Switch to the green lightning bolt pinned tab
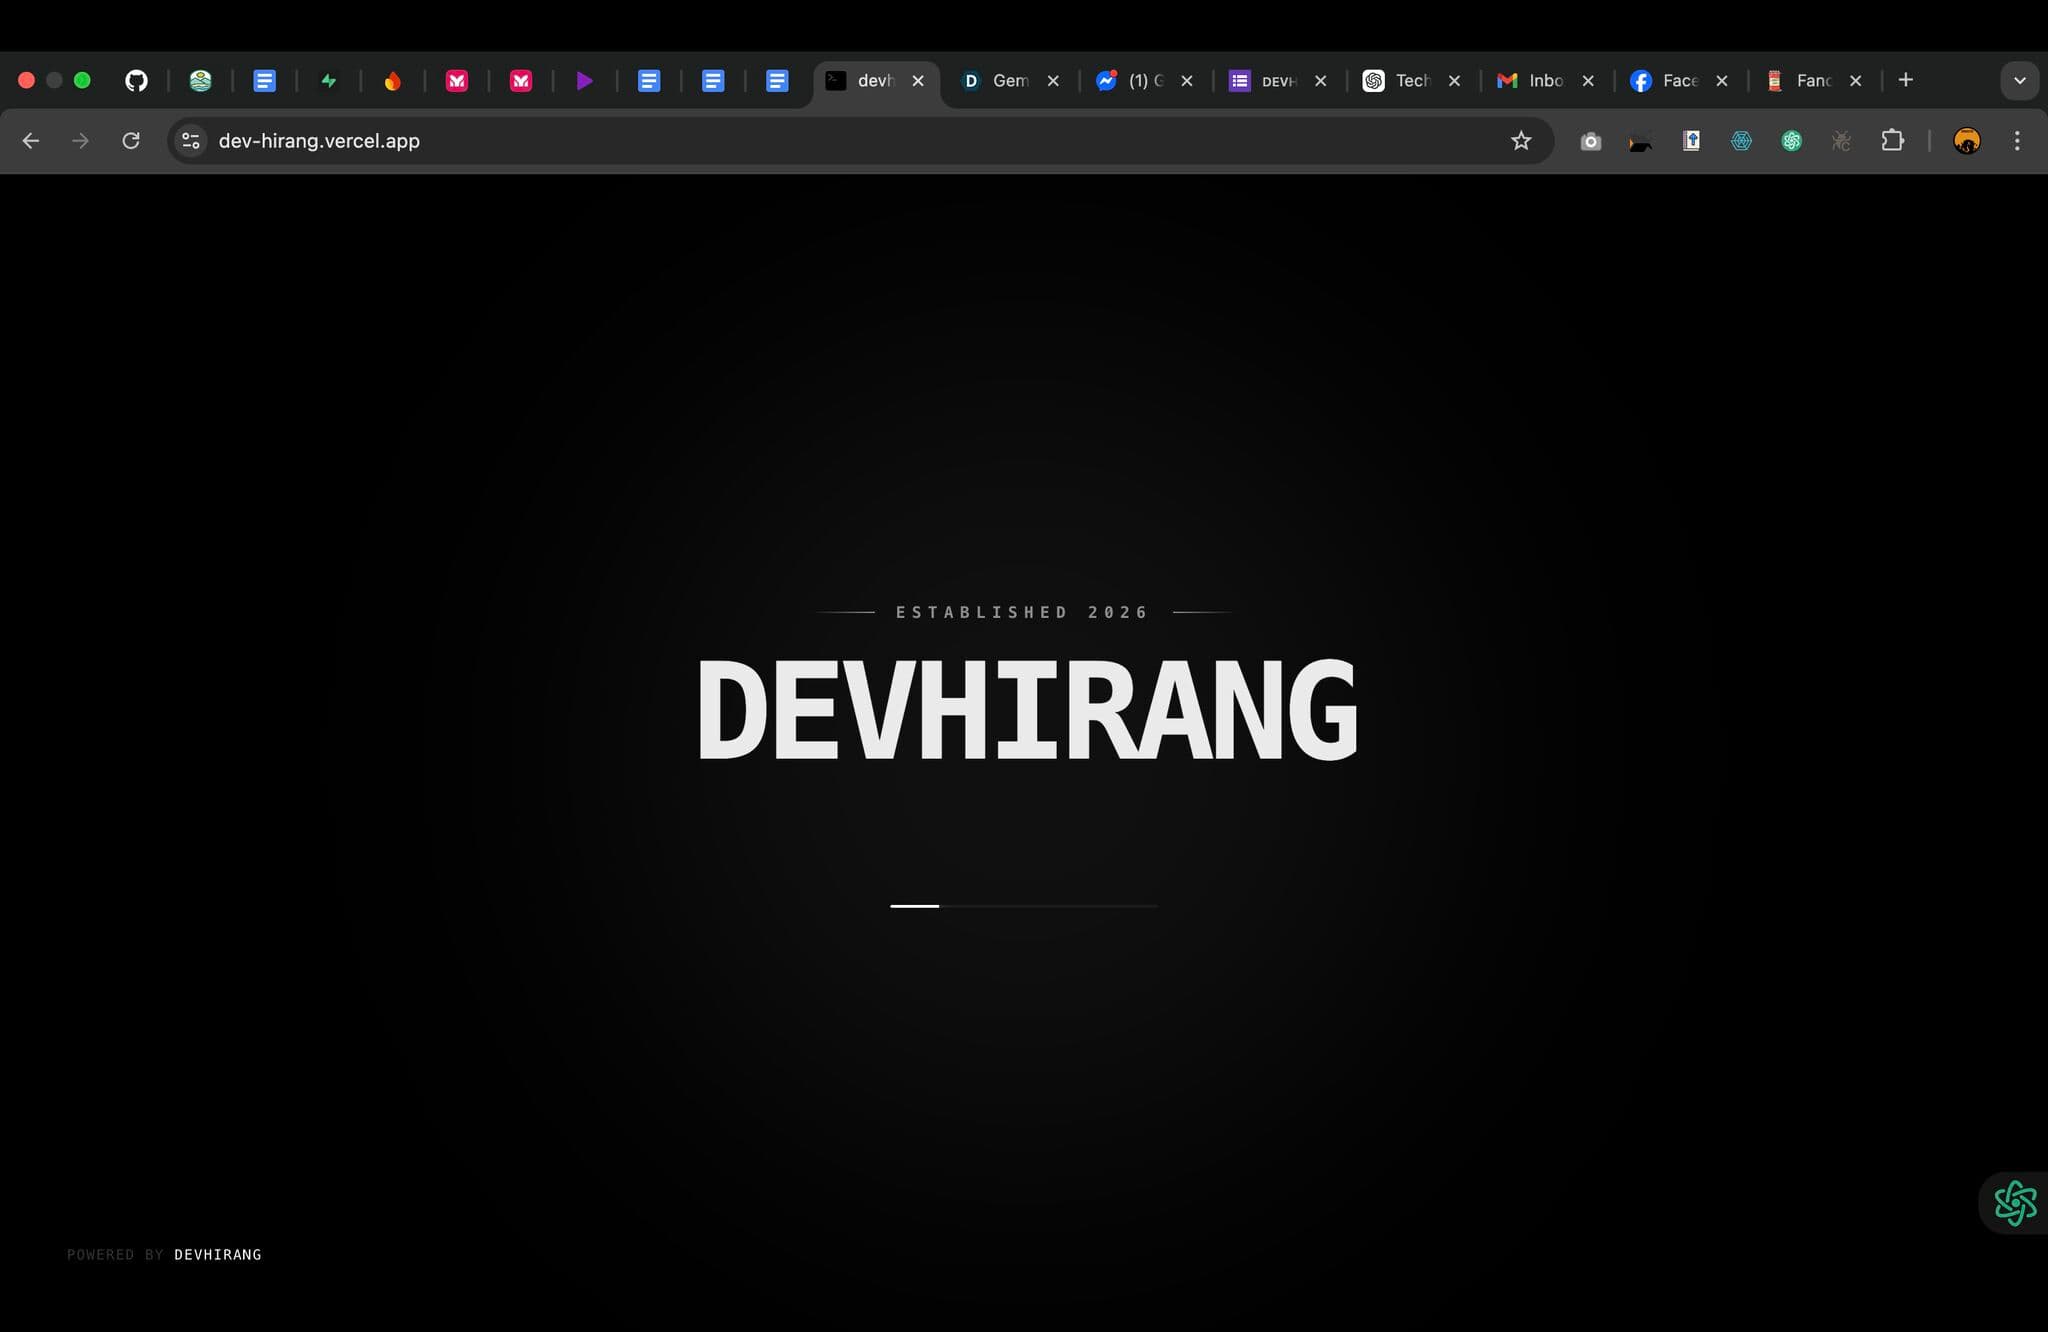 [328, 81]
